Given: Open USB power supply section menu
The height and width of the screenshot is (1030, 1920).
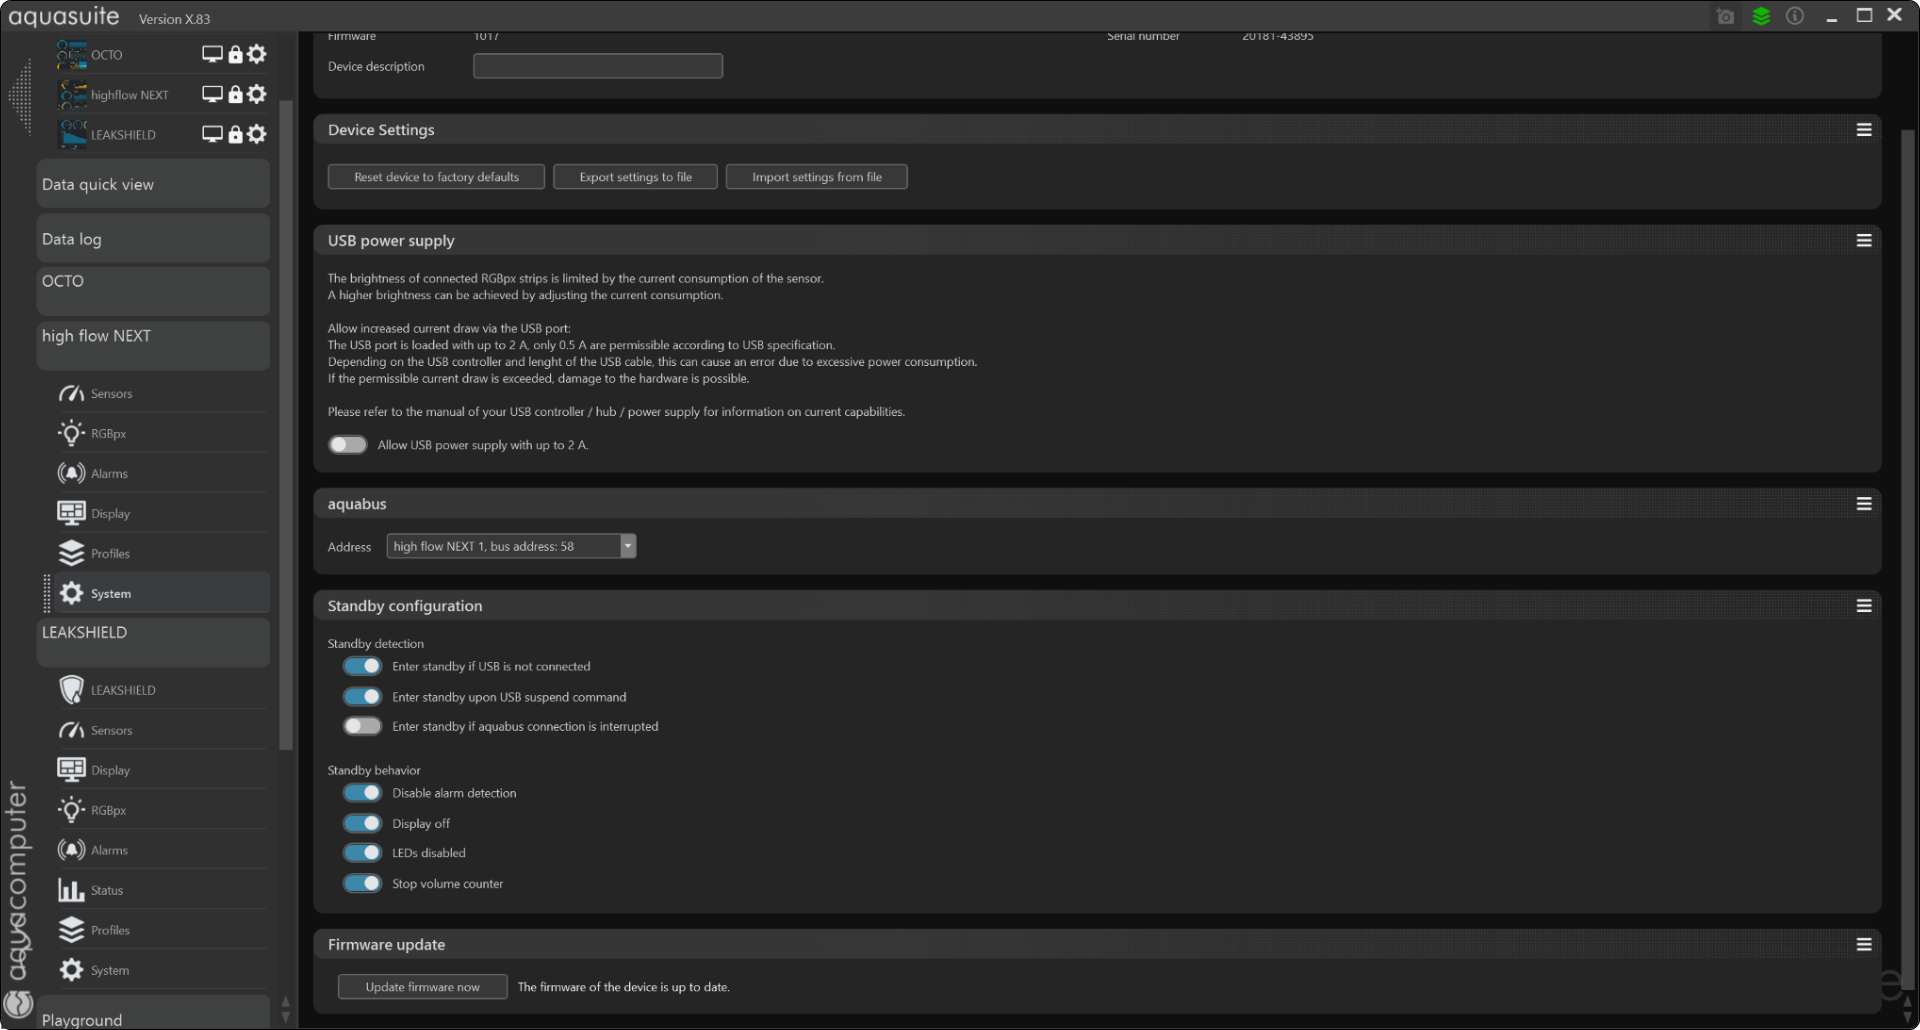Looking at the screenshot, I should [1864, 240].
